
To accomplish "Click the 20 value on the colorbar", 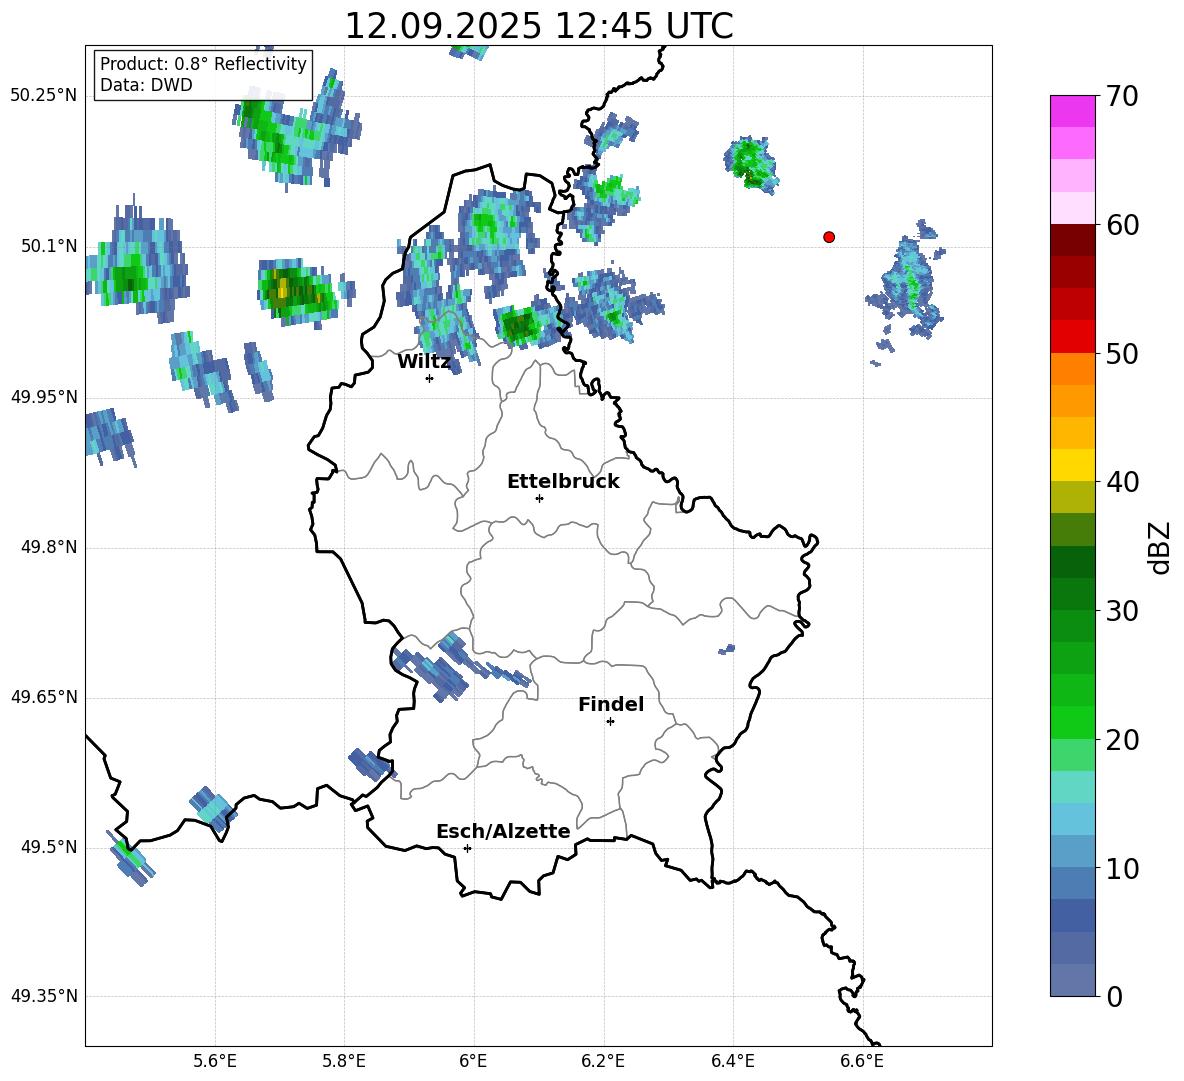I will (1122, 741).
